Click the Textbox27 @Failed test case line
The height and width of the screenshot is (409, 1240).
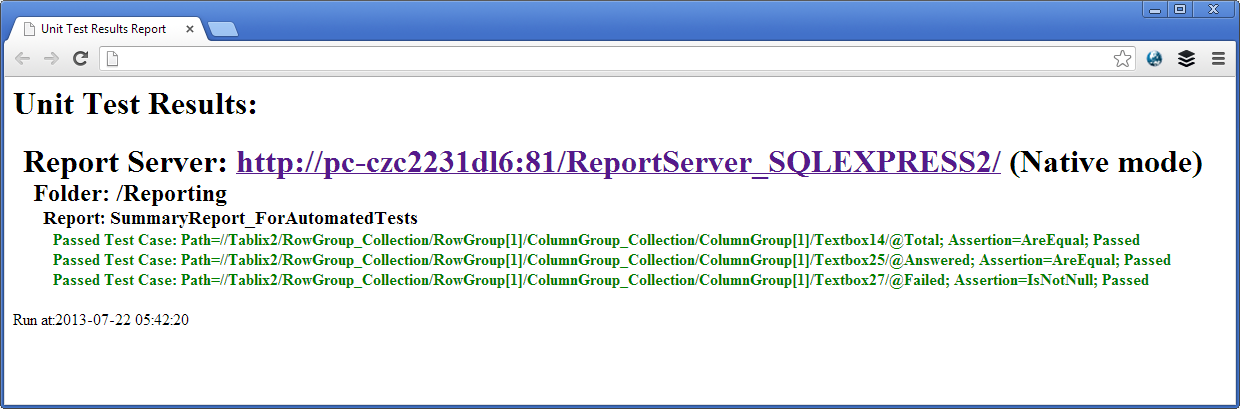[600, 280]
